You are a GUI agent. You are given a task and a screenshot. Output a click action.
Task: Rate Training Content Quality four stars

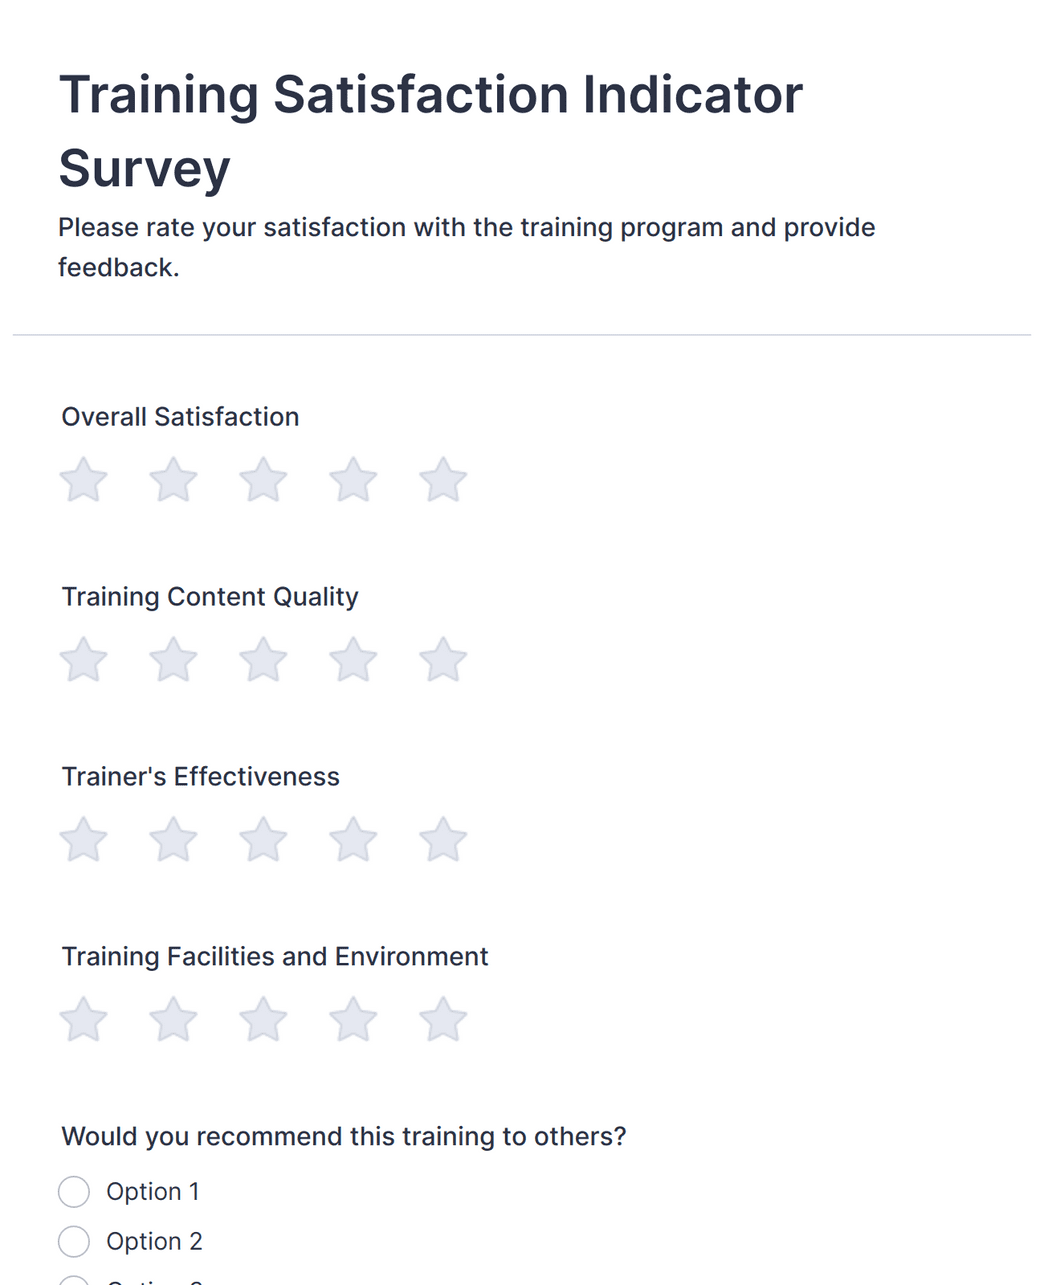pos(352,659)
